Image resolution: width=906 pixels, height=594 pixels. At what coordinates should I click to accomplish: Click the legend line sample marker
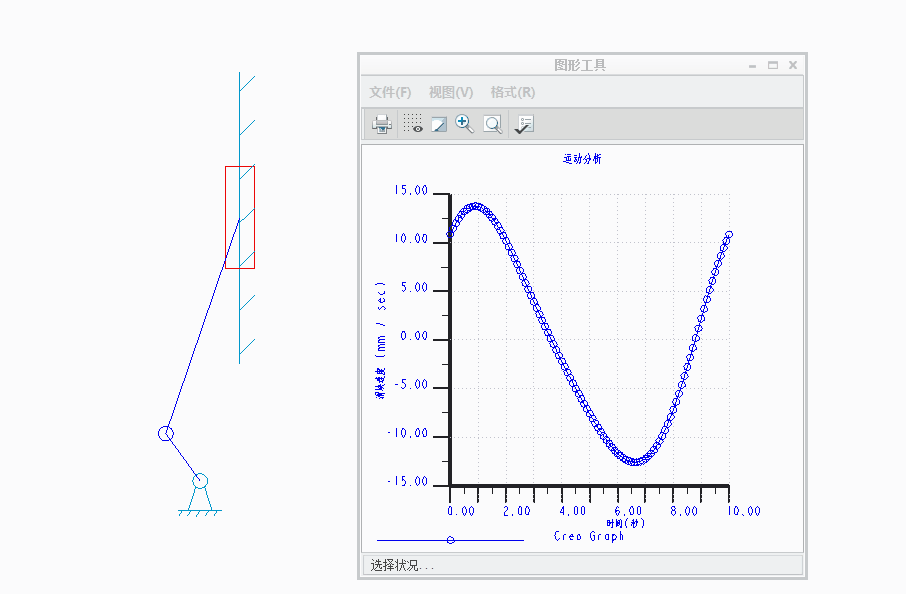coord(450,540)
